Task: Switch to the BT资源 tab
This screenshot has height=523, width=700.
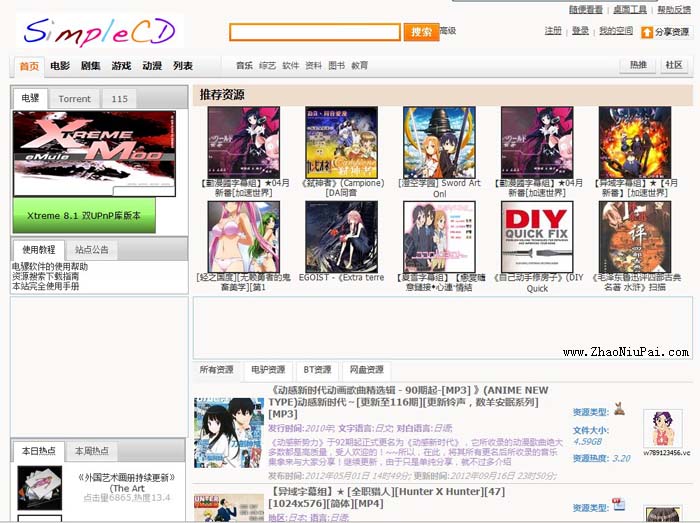Action: 317,370
